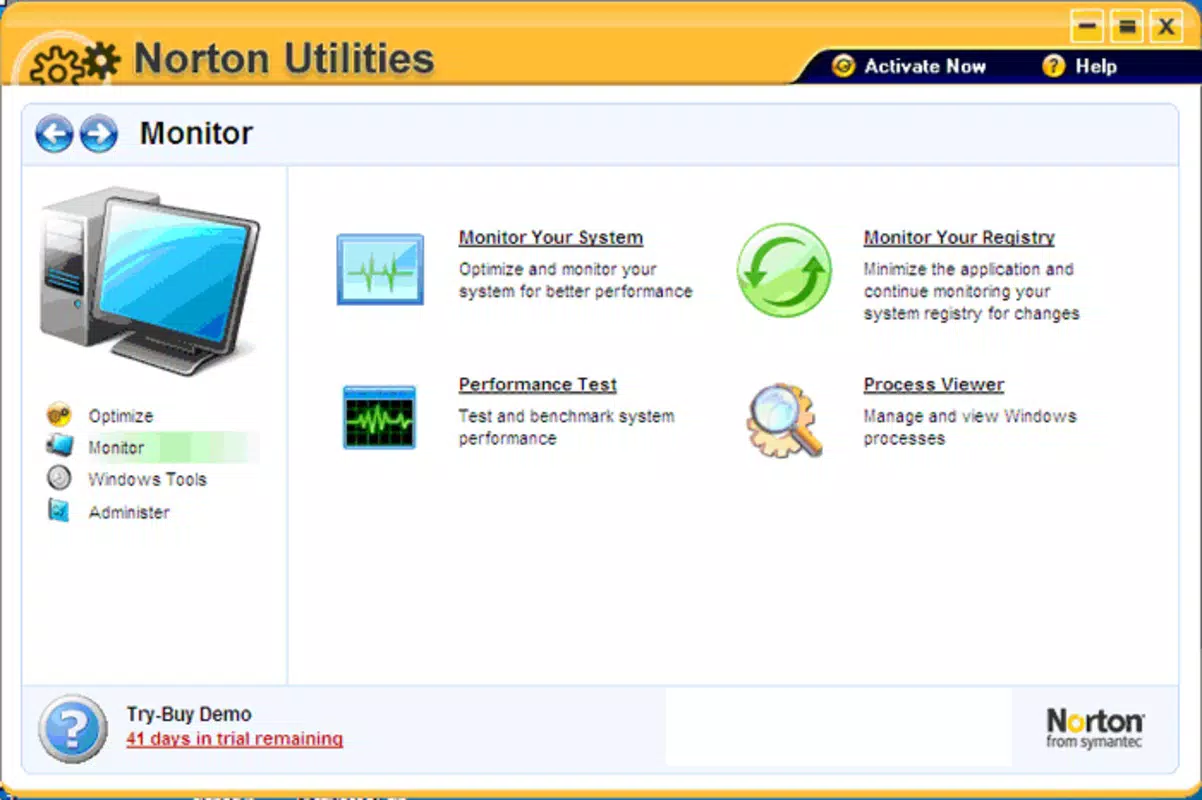Image resolution: width=1202 pixels, height=800 pixels.
Task: Click the blue question mark help icon
Action: [x=73, y=729]
